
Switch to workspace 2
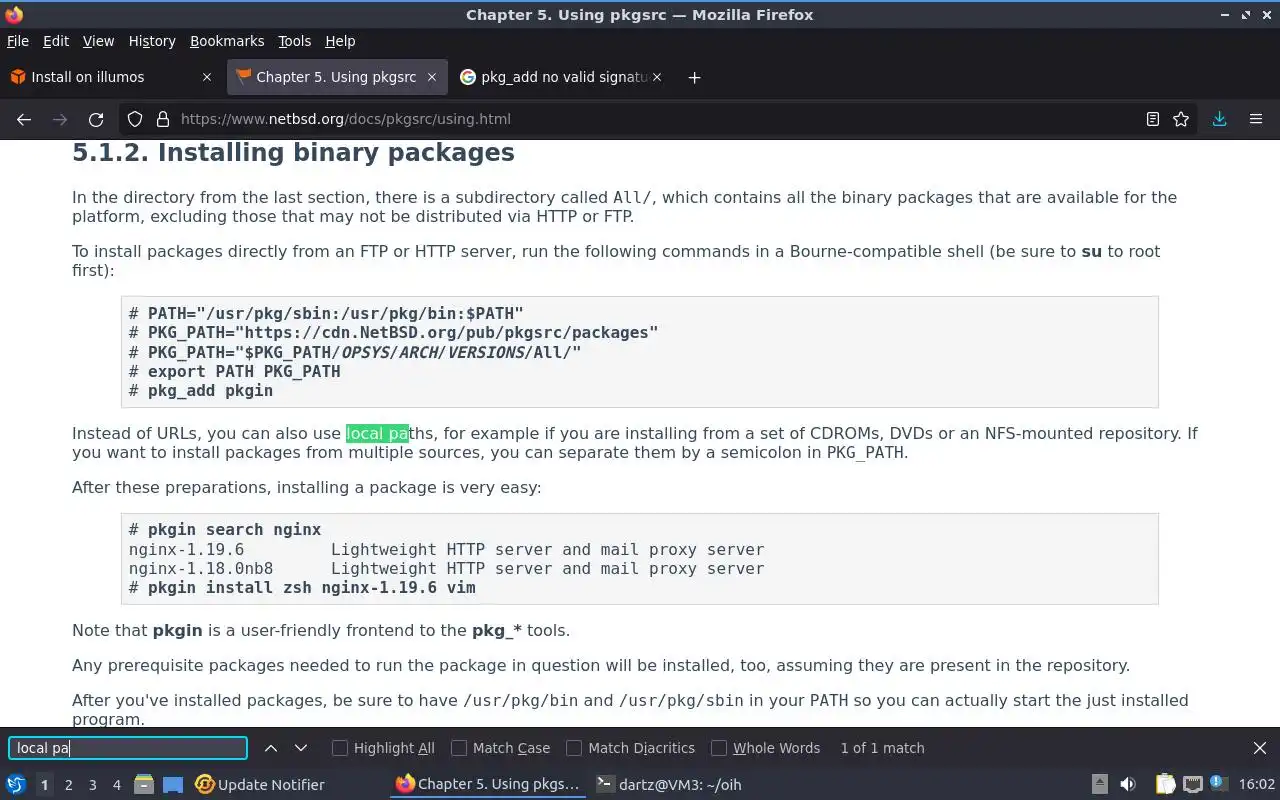(x=68, y=785)
